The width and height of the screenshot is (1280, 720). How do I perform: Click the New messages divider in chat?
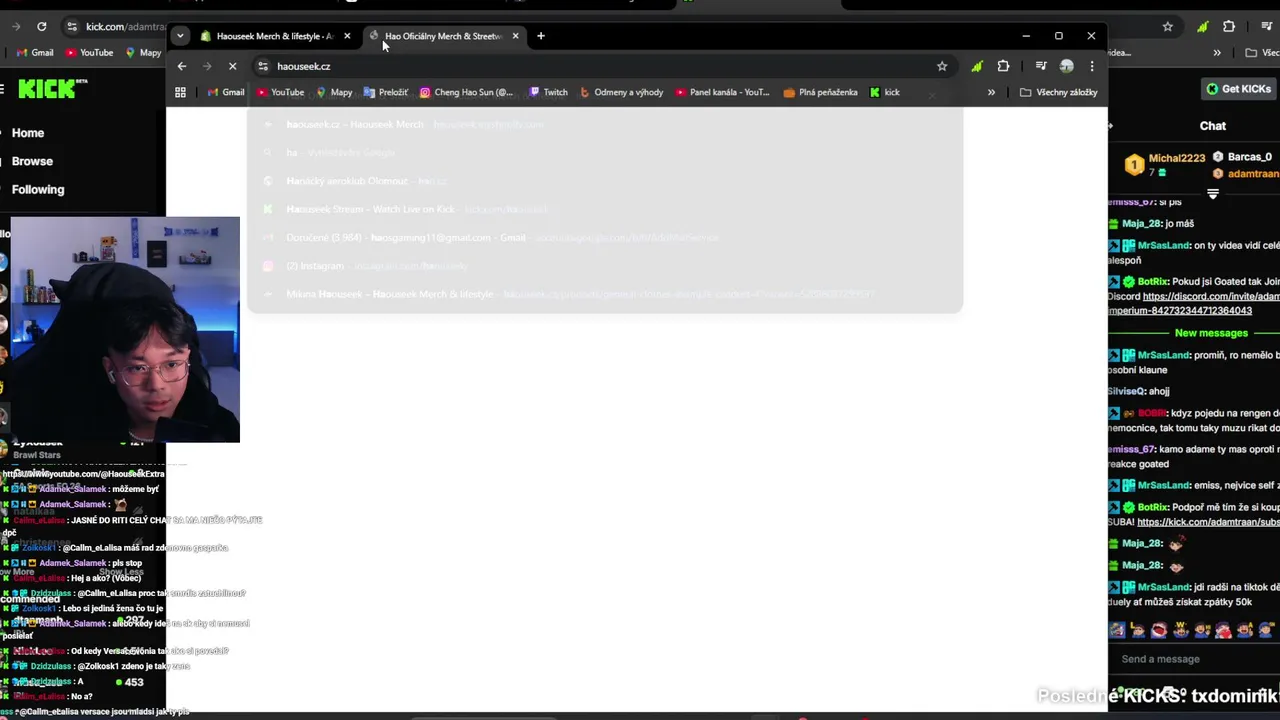(1211, 333)
